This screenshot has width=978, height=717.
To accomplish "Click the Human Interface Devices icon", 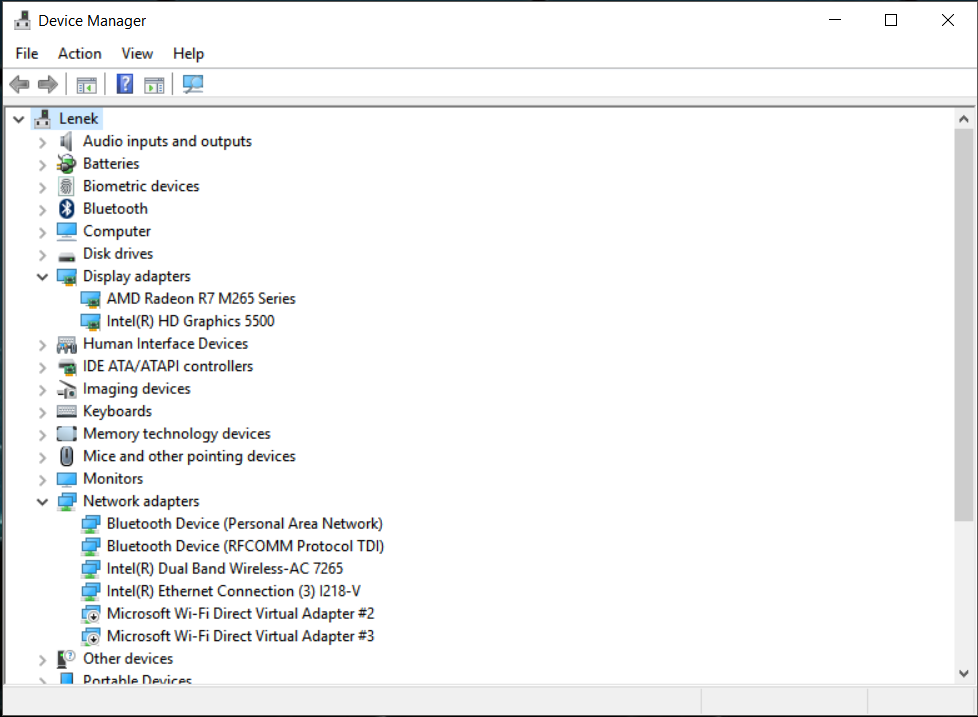I will click(x=67, y=344).
